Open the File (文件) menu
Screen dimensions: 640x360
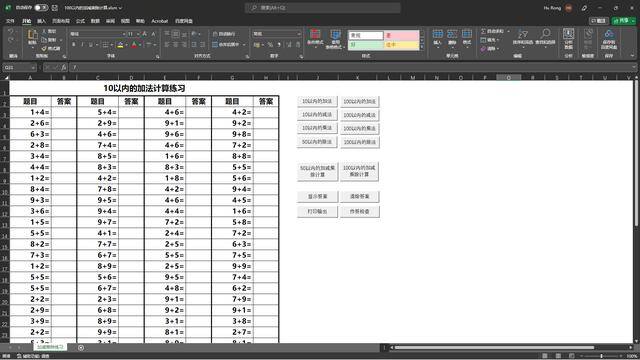click(x=10, y=21)
